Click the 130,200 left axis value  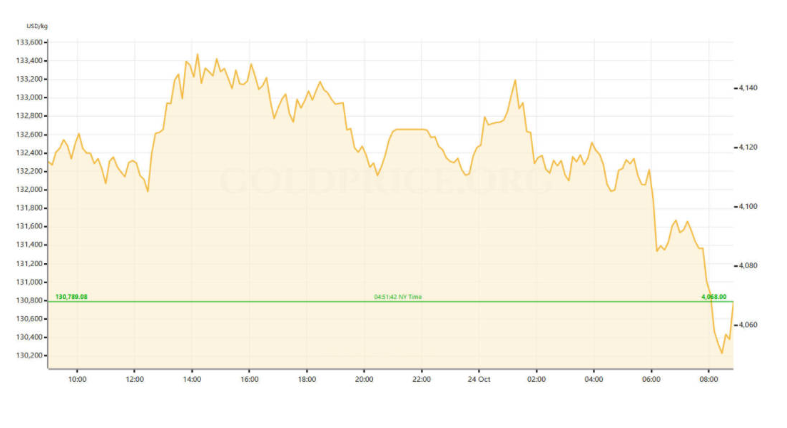[29, 355]
